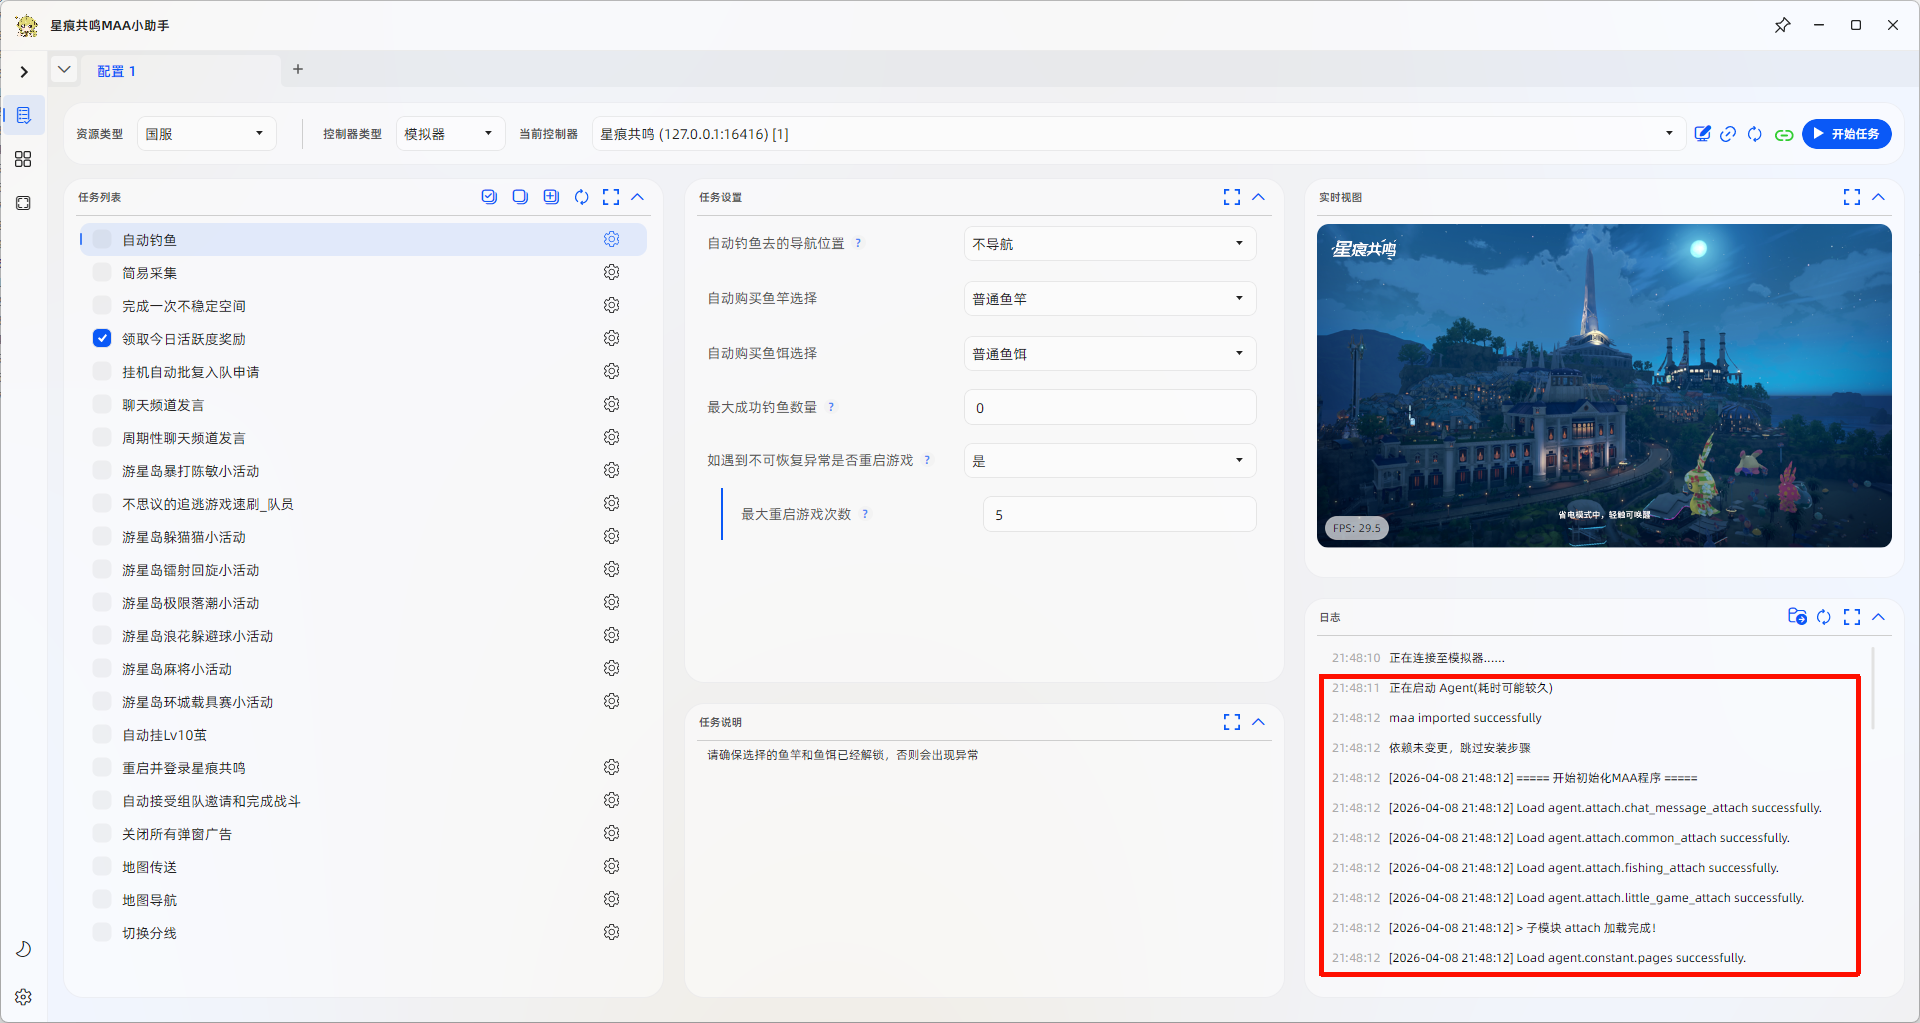Pin window with the pin icon

tap(1782, 25)
